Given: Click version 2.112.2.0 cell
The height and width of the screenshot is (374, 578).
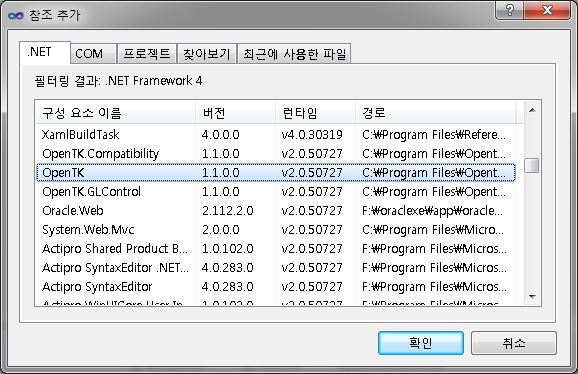Looking at the screenshot, I should (227, 211).
